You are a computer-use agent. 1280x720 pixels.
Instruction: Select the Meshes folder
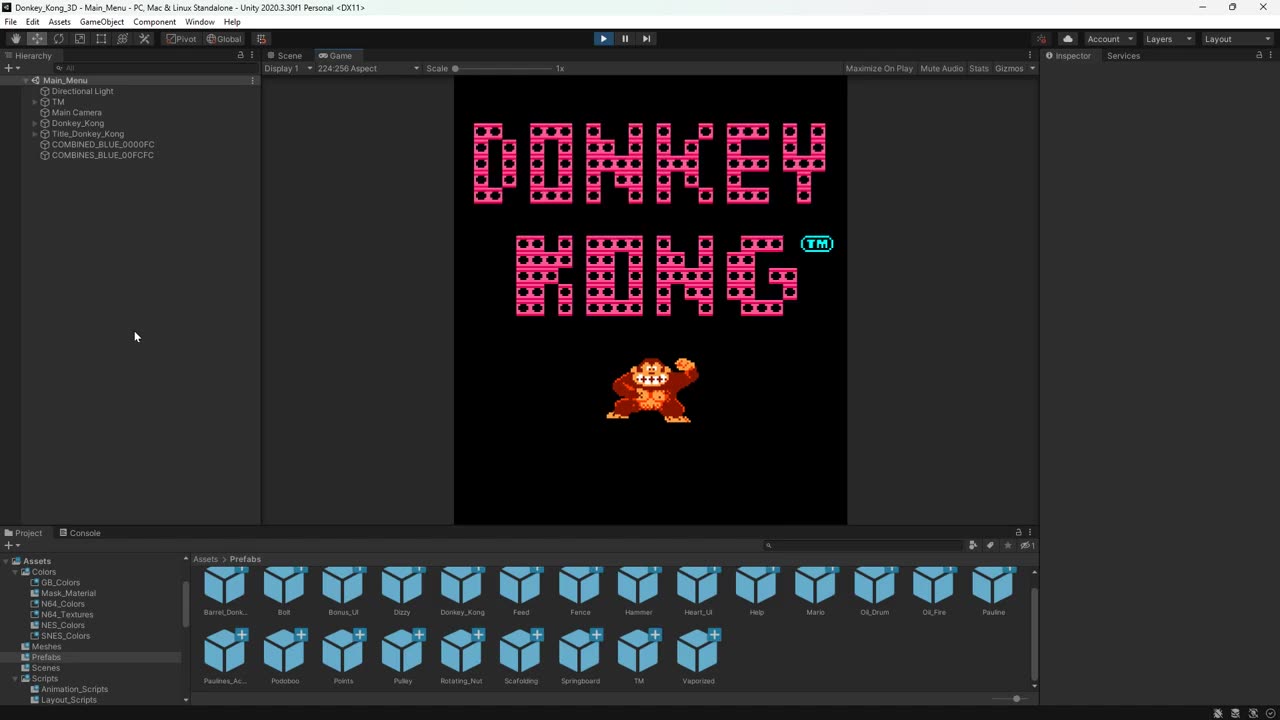pyautogui.click(x=46, y=647)
